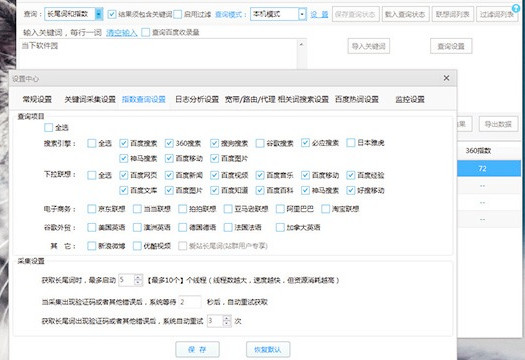Toggle the 百度百科 checkbox
The height and width of the screenshot is (360, 525).
260,191
